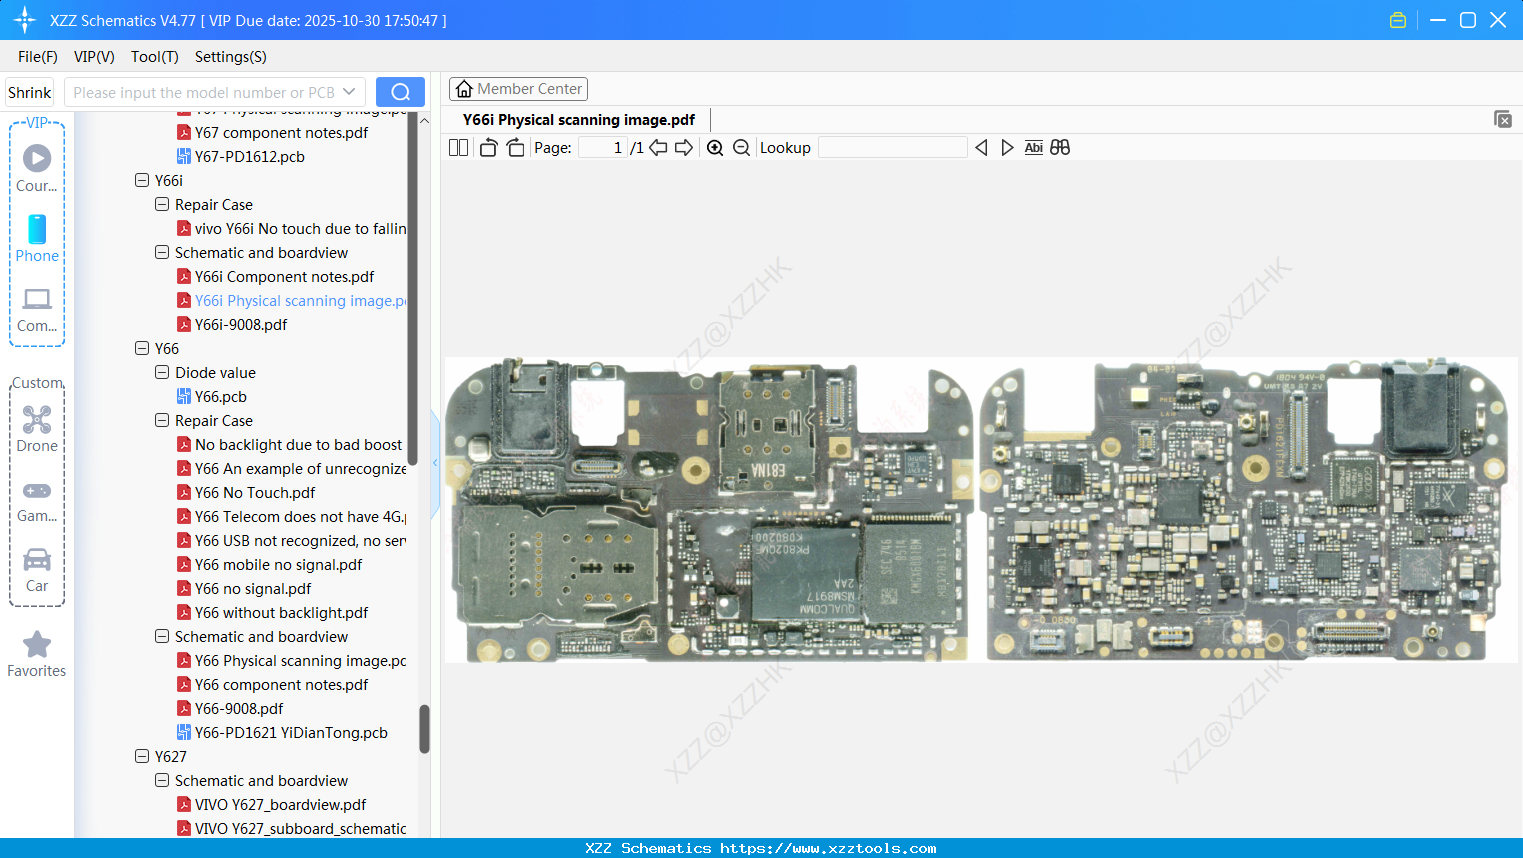Zoom out of the scanning image
The width and height of the screenshot is (1523, 858).
(741, 147)
